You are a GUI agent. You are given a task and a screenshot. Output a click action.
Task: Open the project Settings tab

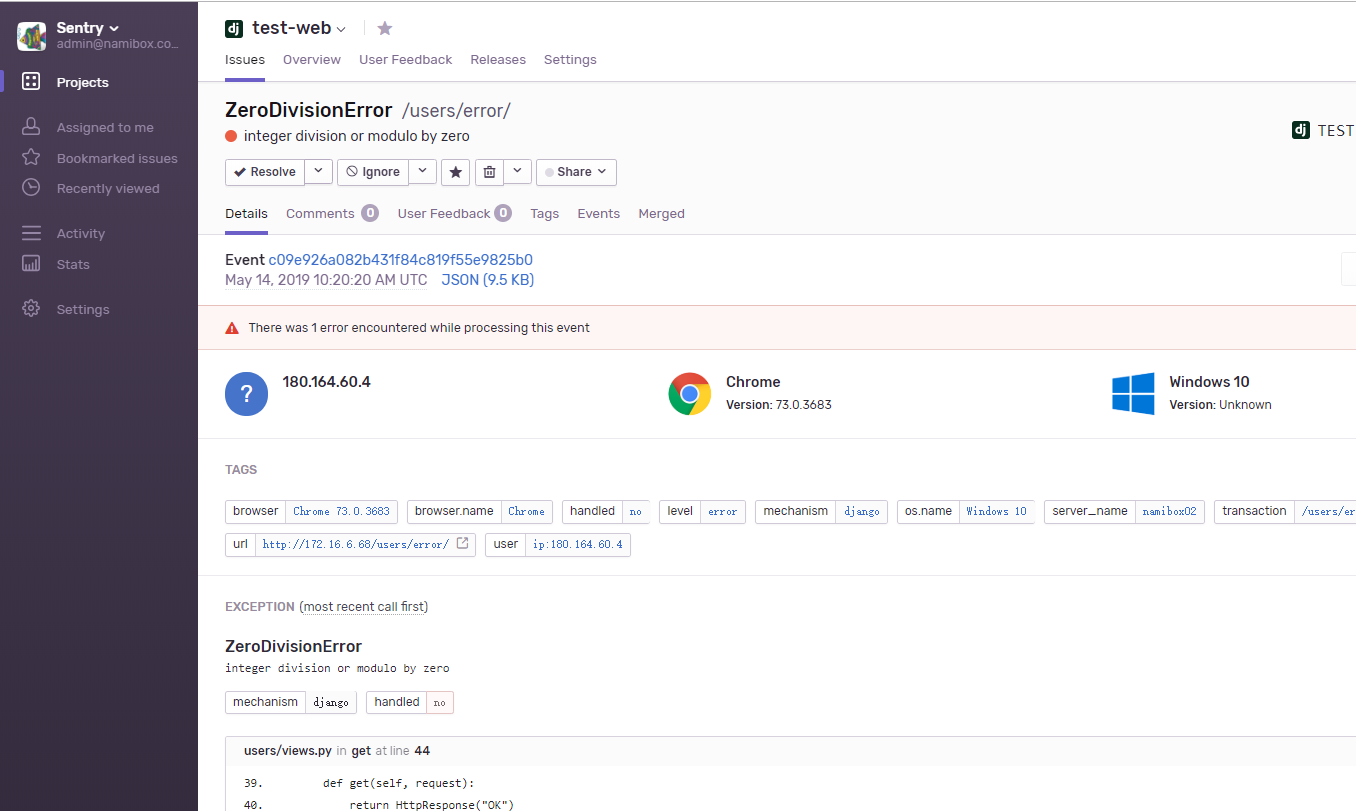[x=570, y=59]
